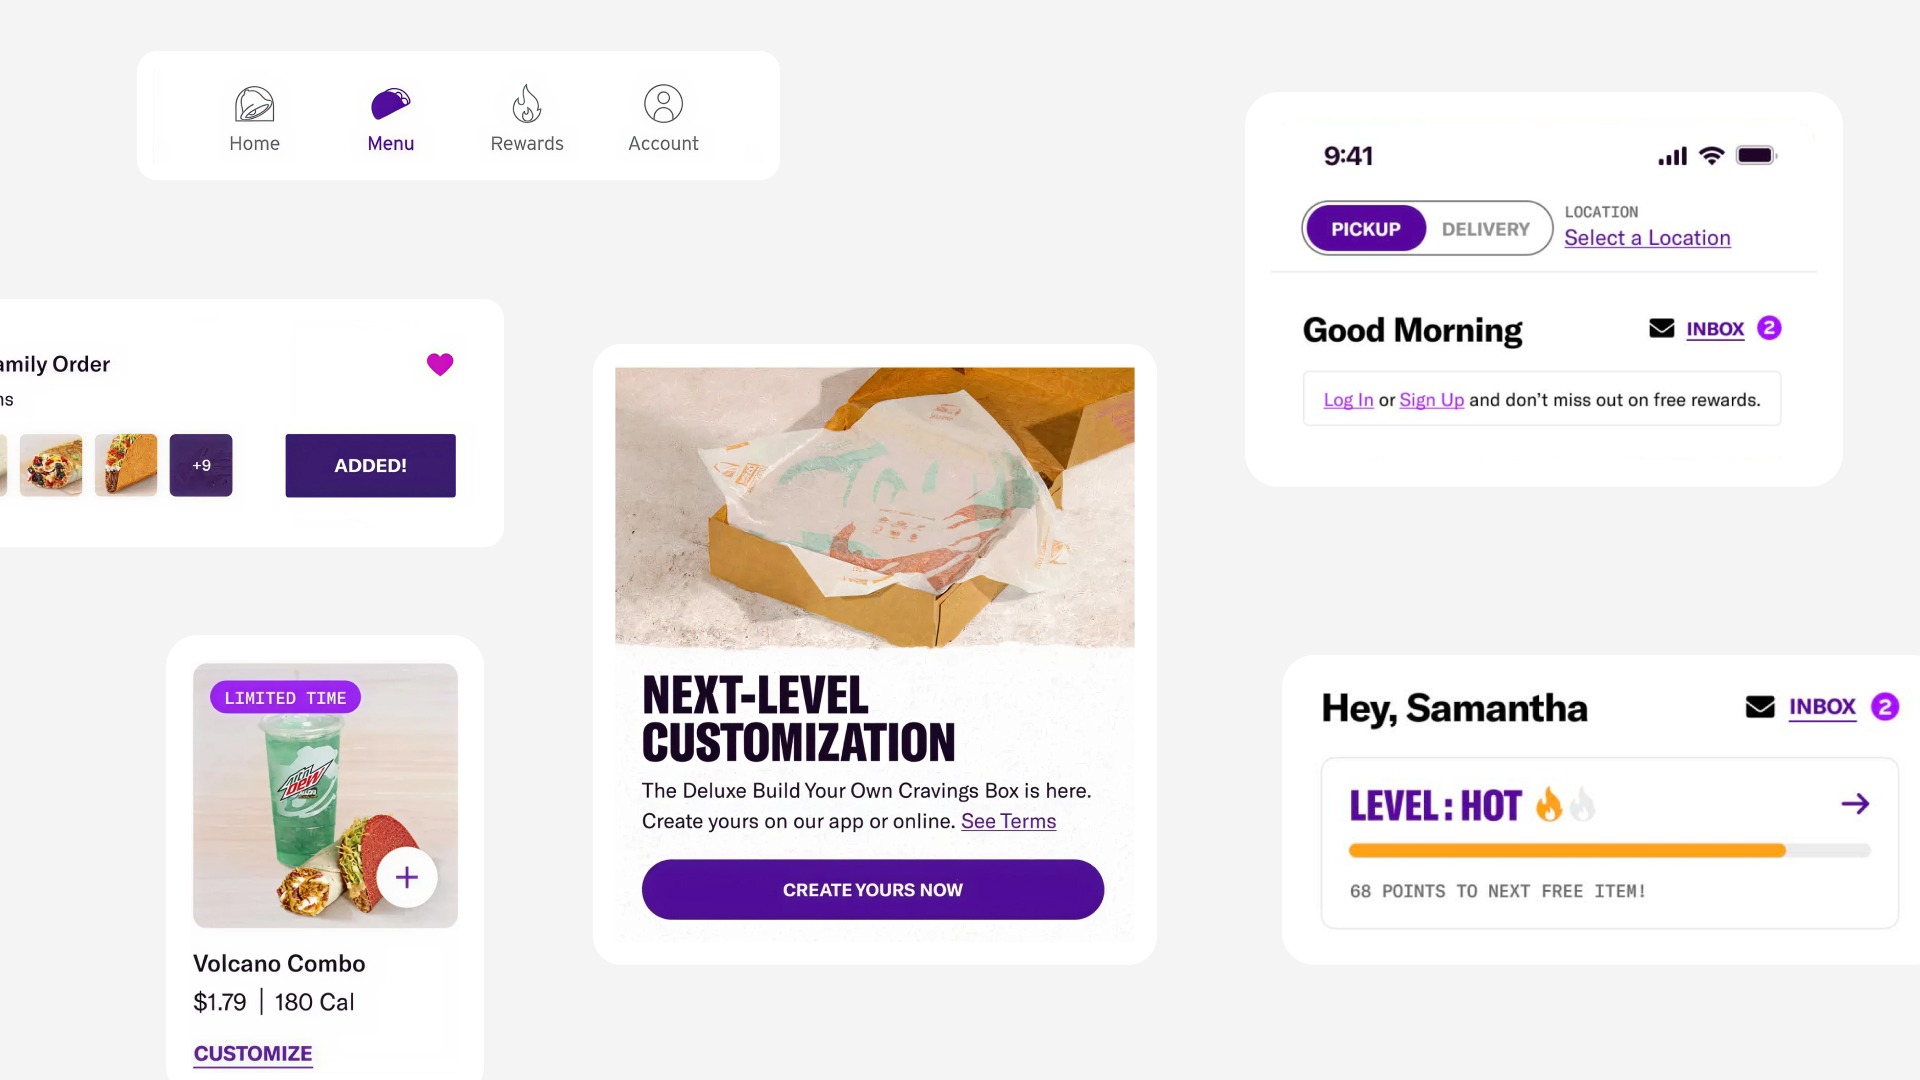Click Create Yours Now button
This screenshot has height=1080, width=1920.
point(873,890)
